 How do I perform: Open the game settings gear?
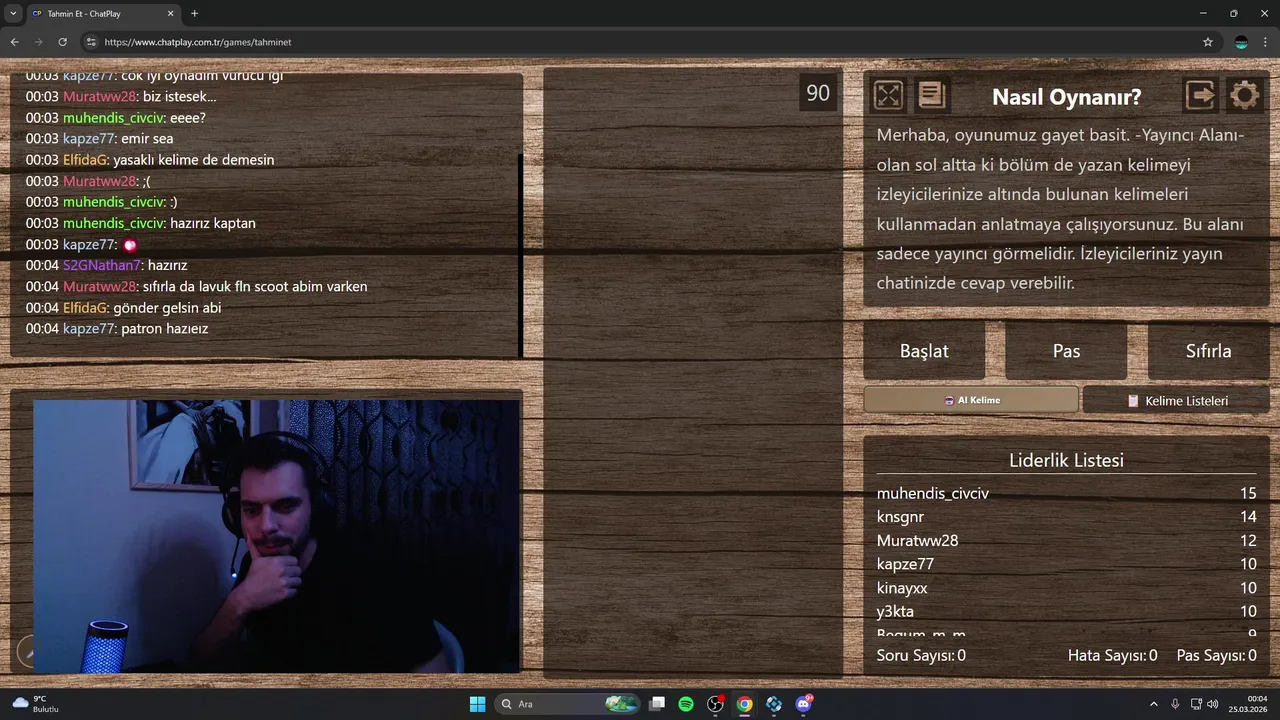pyautogui.click(x=1244, y=95)
